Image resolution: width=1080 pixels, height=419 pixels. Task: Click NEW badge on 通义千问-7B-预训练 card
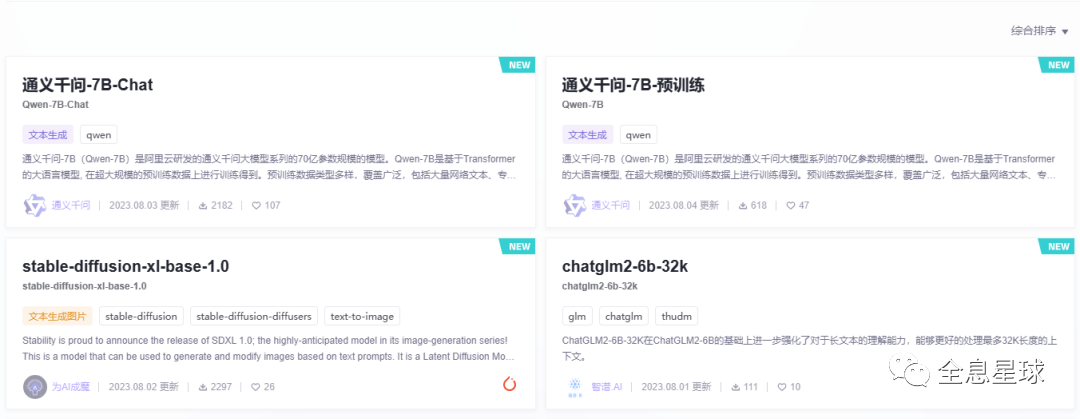1058,65
